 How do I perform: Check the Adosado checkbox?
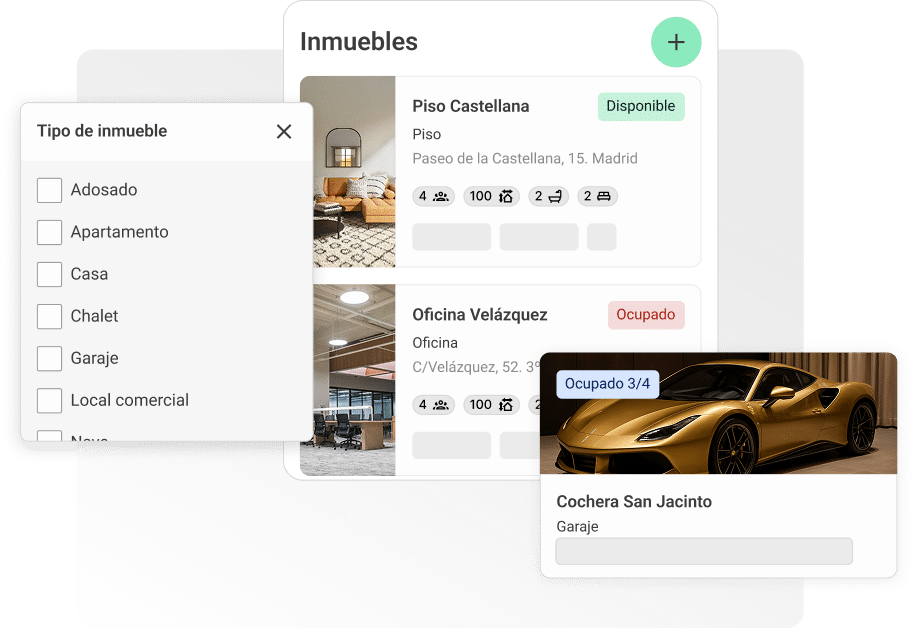click(50, 190)
